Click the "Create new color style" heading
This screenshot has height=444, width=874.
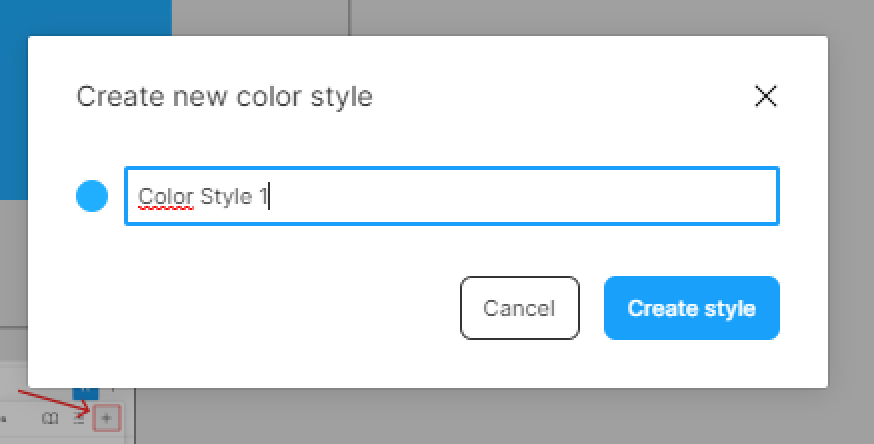(x=224, y=97)
